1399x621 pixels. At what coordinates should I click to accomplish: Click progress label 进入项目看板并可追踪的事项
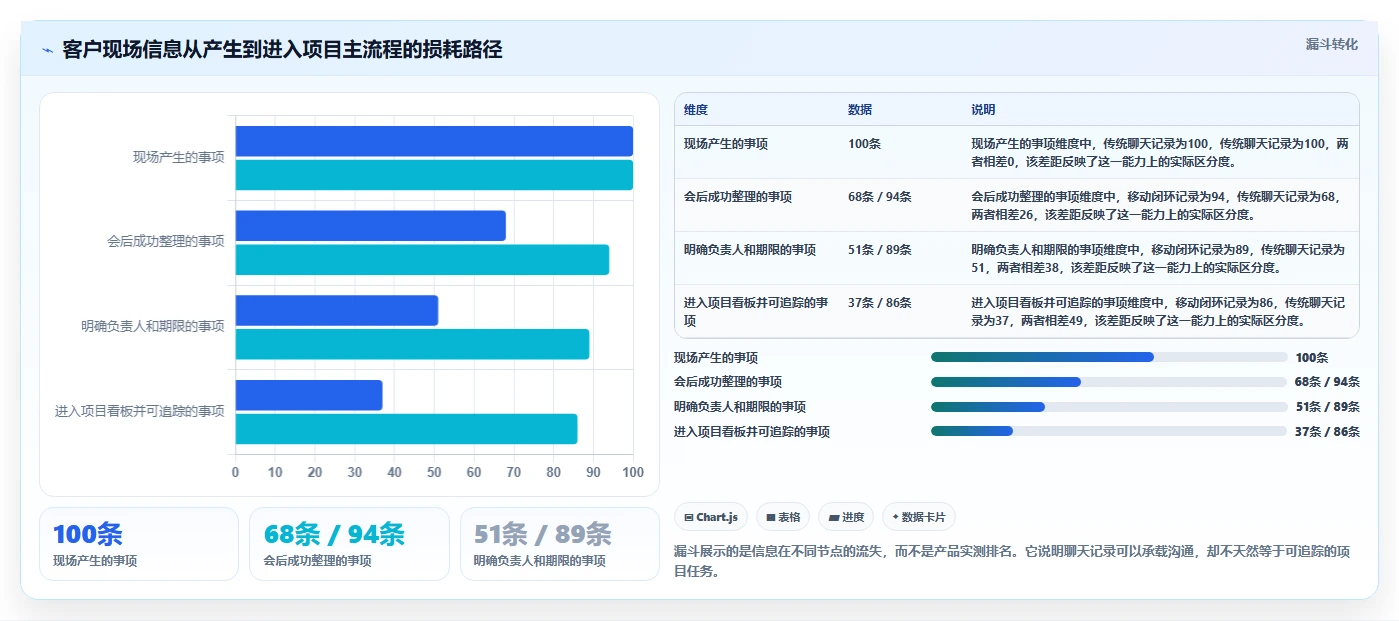click(x=752, y=432)
